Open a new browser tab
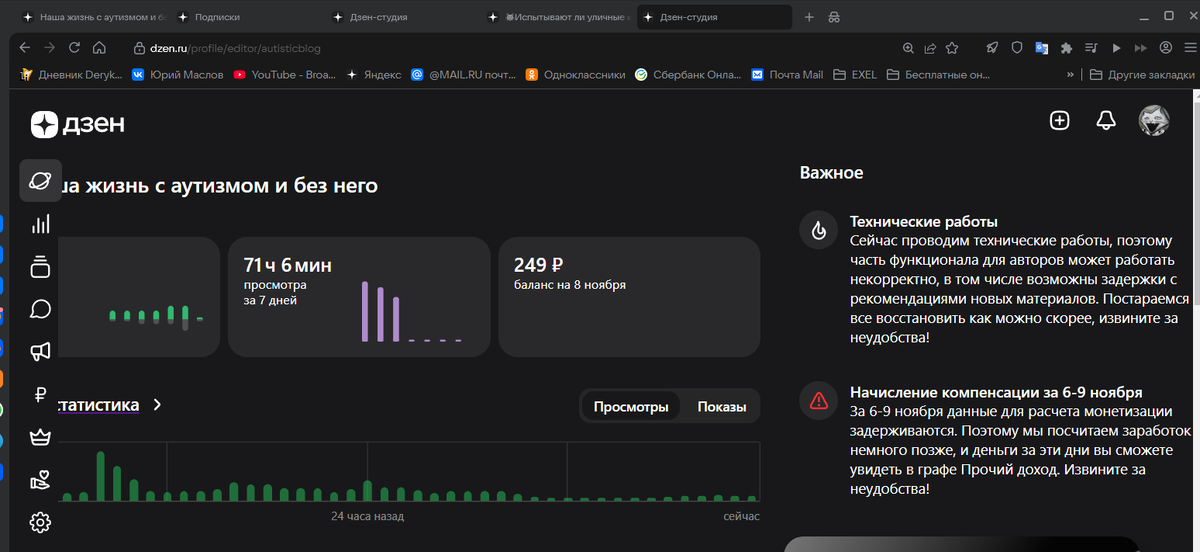The width and height of the screenshot is (1200, 552). coord(809,17)
